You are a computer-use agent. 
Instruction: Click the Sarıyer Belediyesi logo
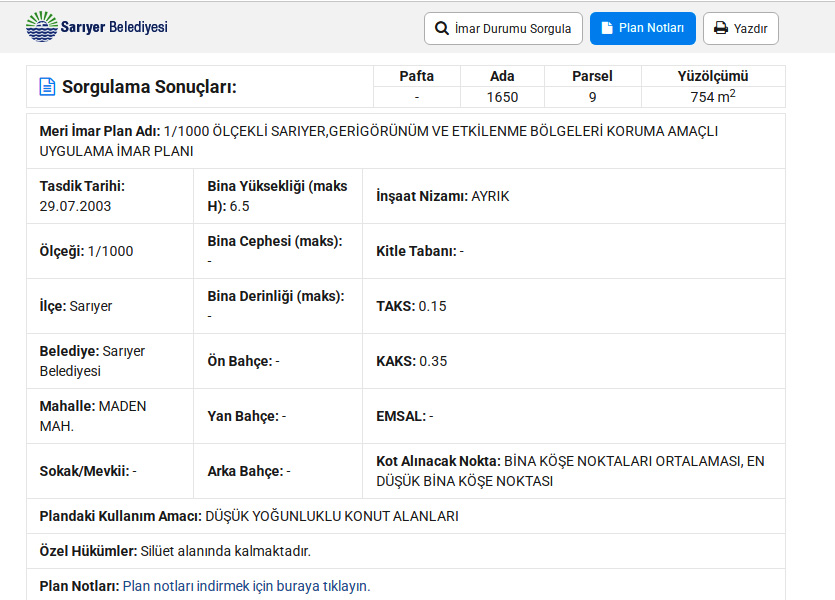[x=96, y=26]
